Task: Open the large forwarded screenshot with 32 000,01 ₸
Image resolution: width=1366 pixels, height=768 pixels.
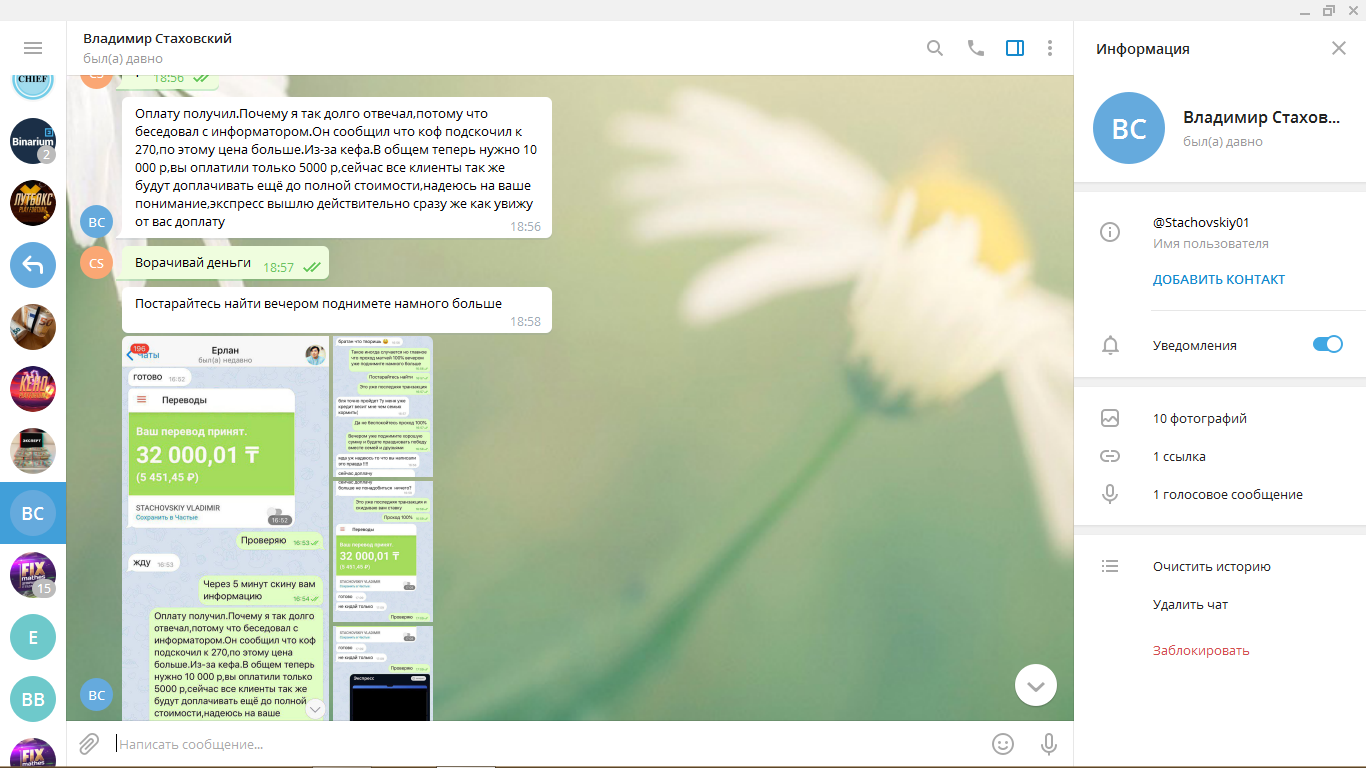Action: click(225, 528)
